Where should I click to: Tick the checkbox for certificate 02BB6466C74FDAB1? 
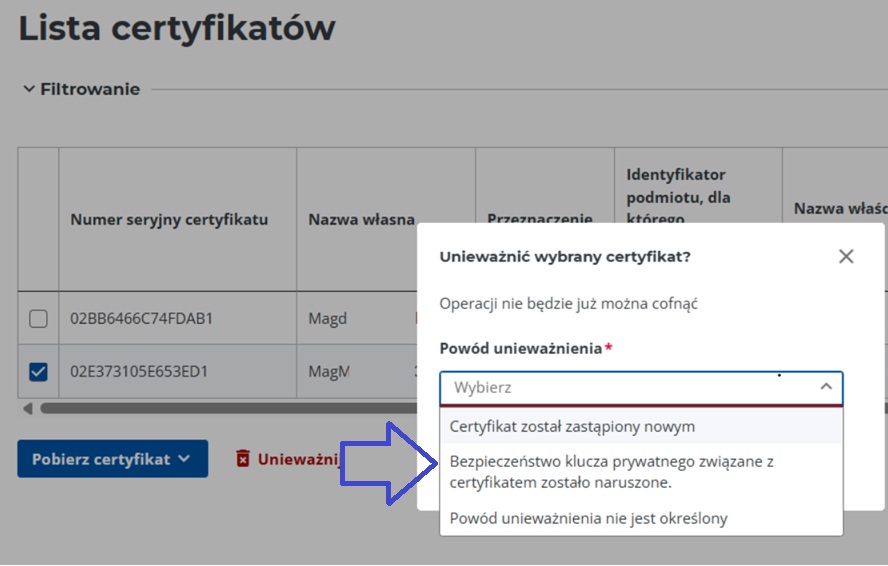pos(38,319)
